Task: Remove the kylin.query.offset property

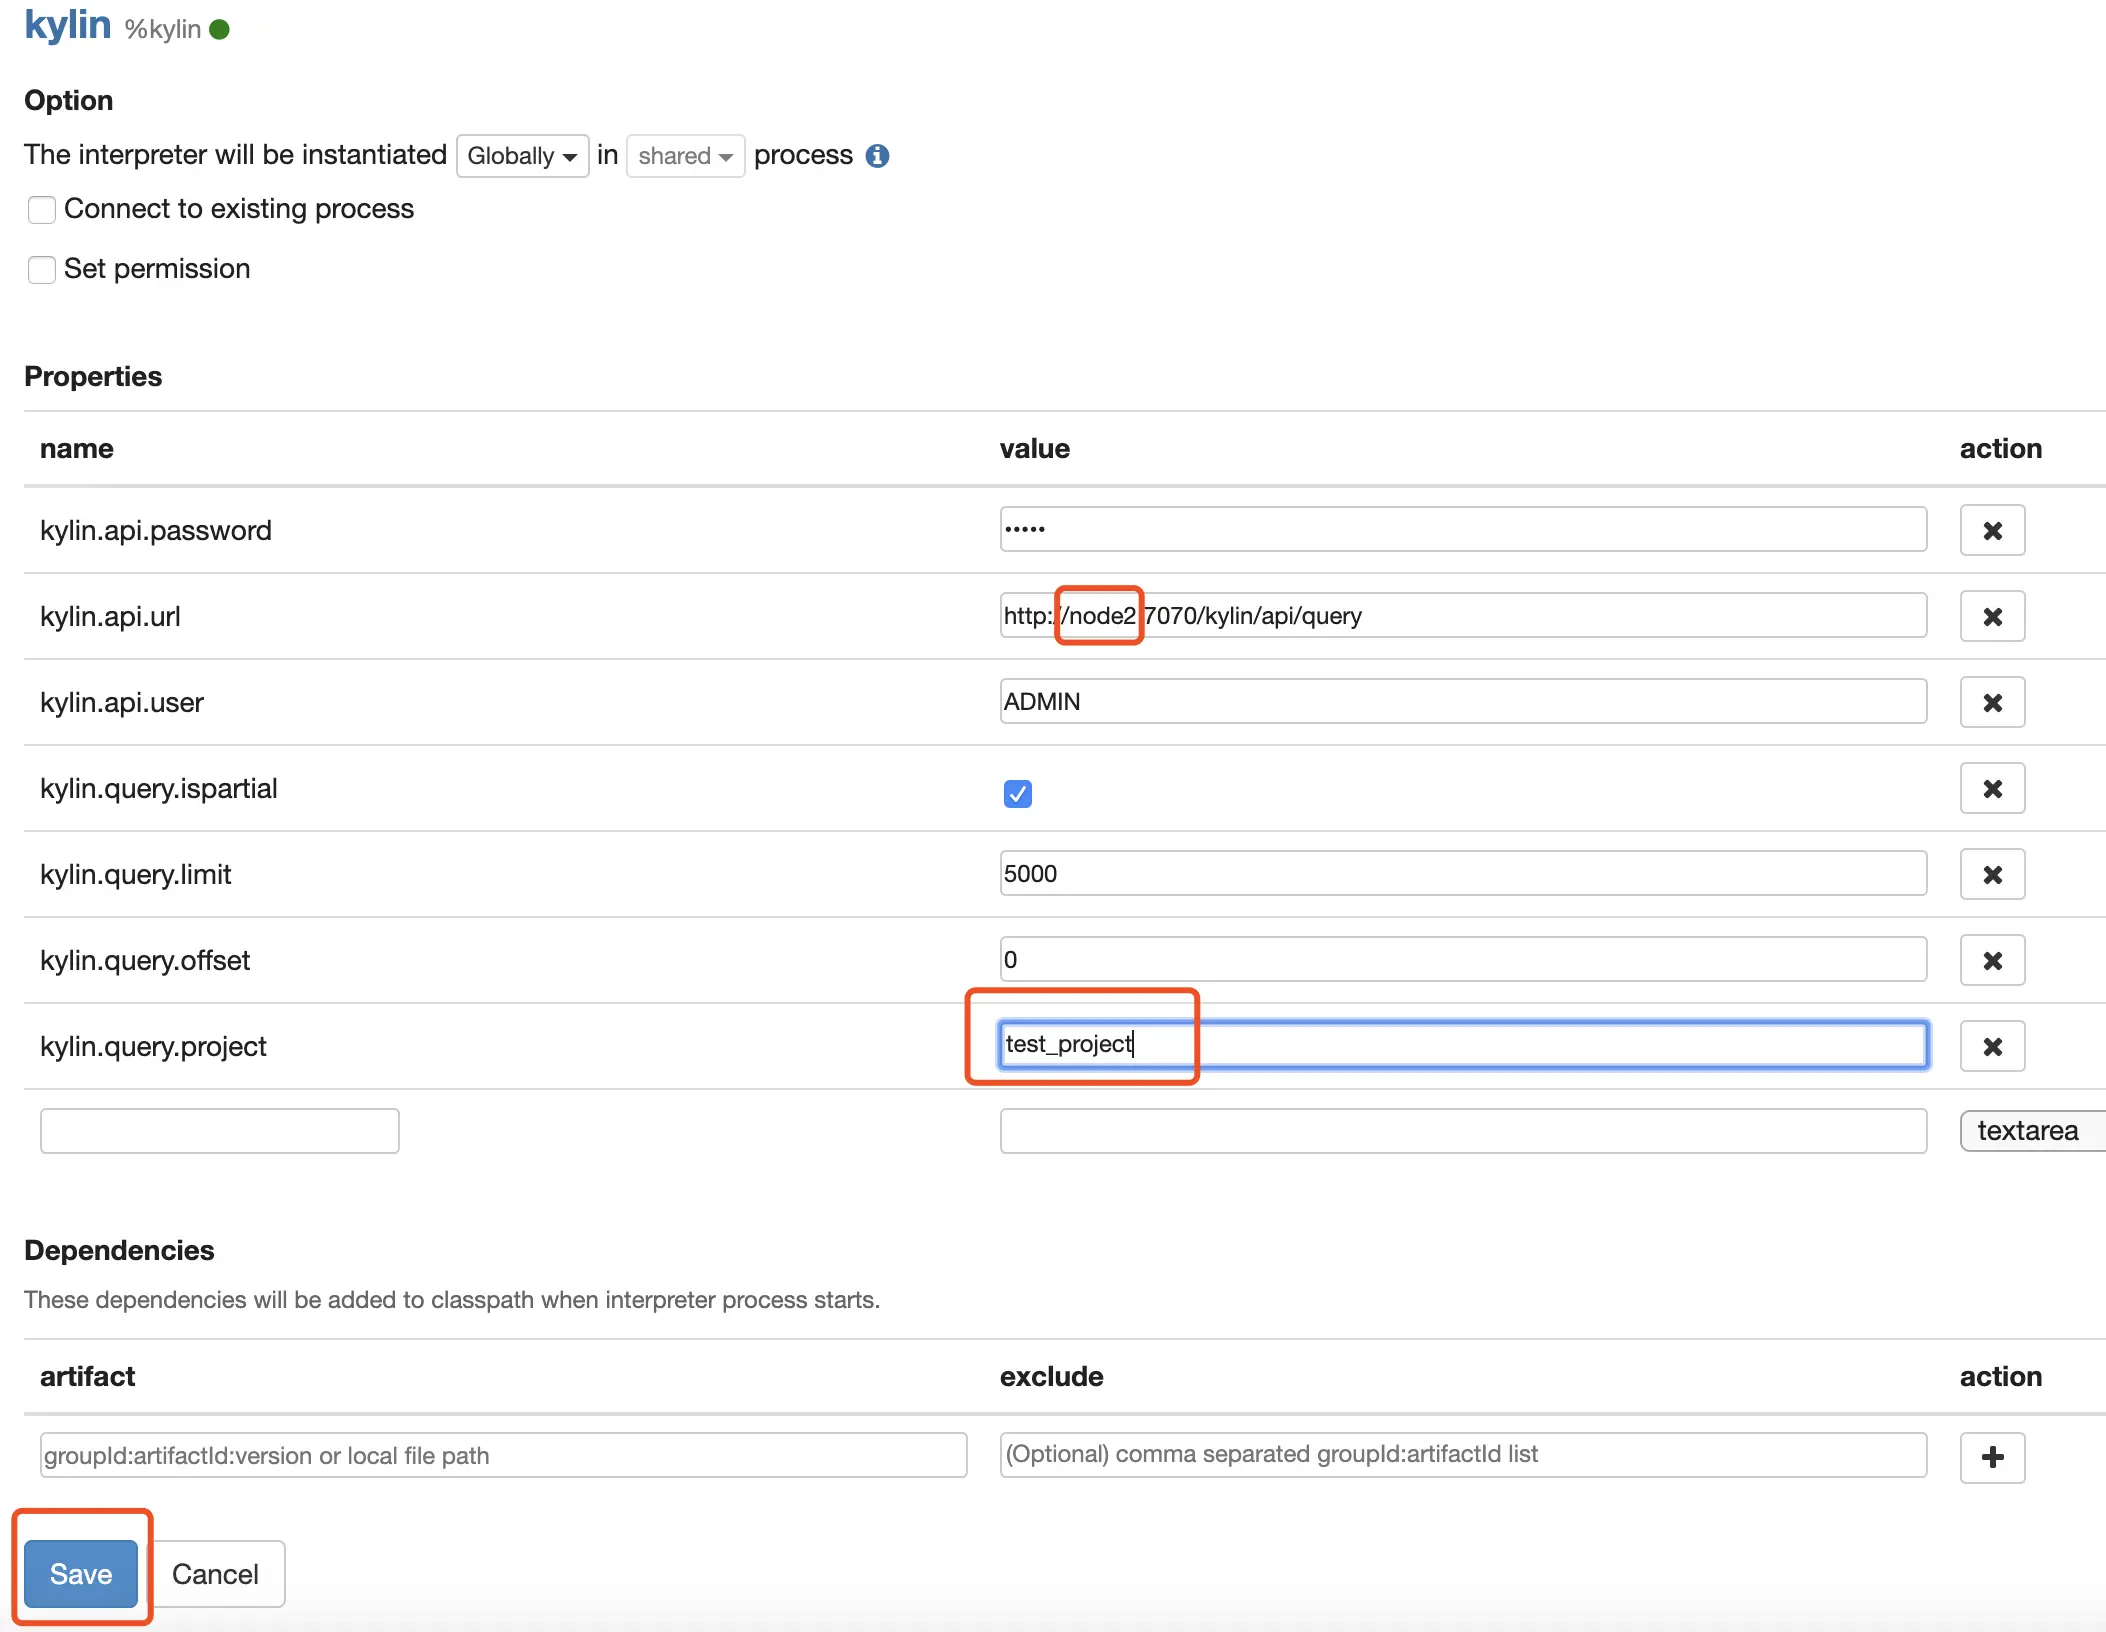Action: tap(1991, 960)
